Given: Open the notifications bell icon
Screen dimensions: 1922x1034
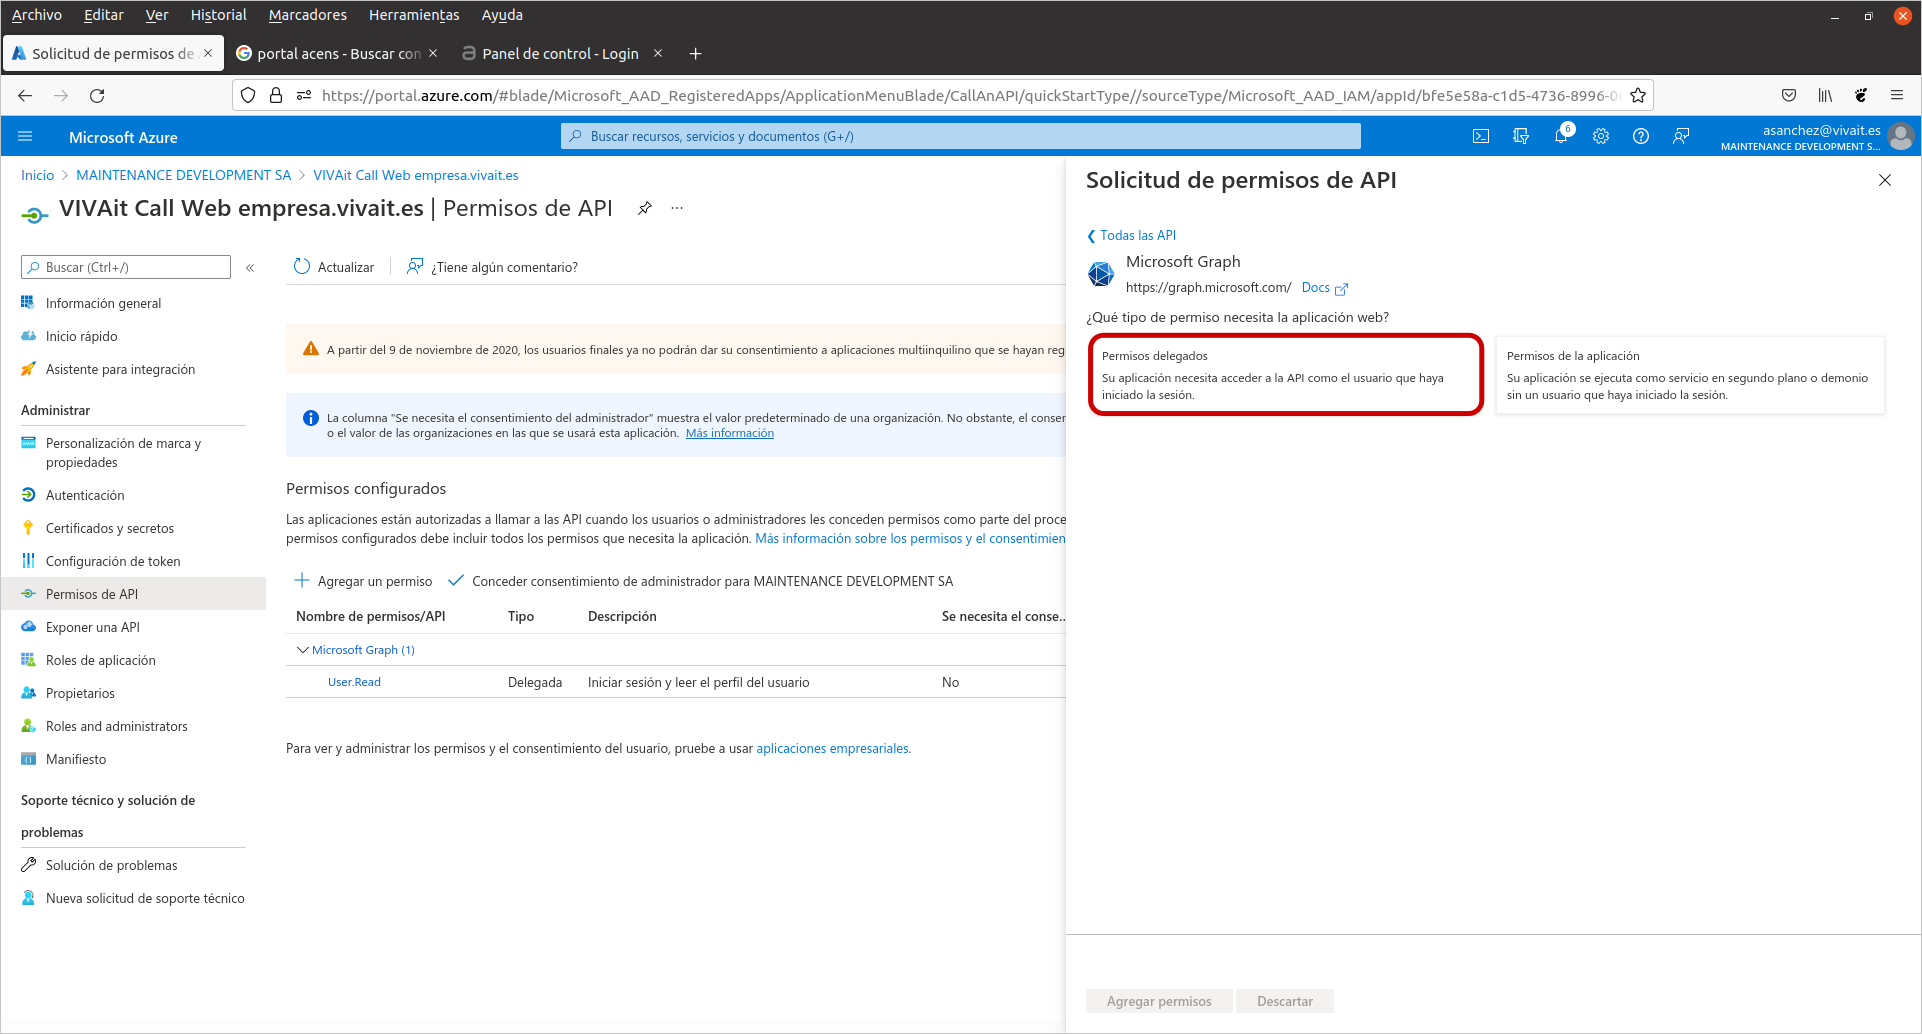Looking at the screenshot, I should [1561, 137].
